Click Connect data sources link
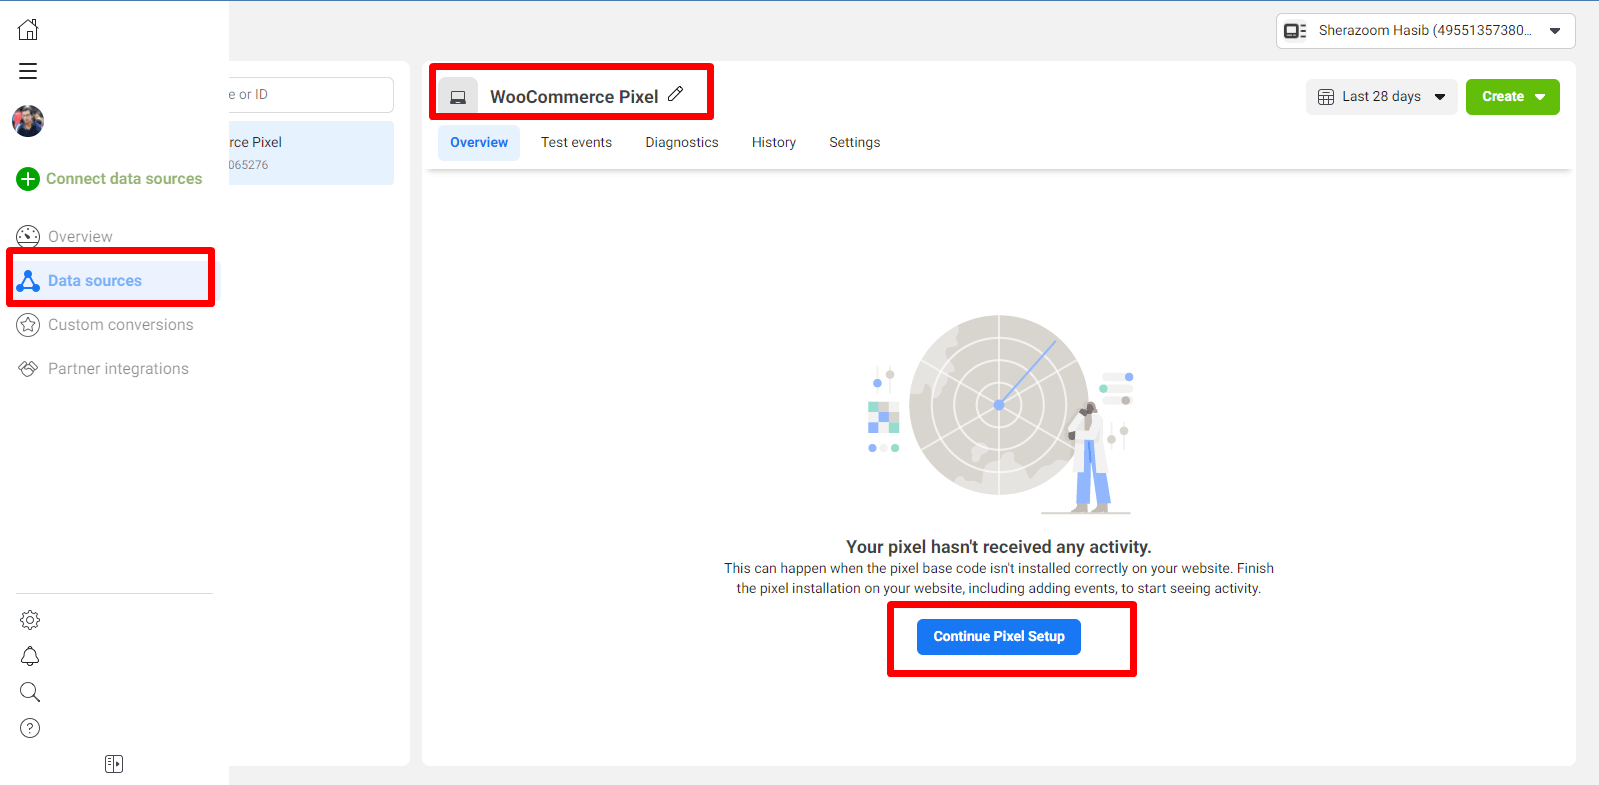This screenshot has width=1599, height=785. pyautogui.click(x=124, y=179)
